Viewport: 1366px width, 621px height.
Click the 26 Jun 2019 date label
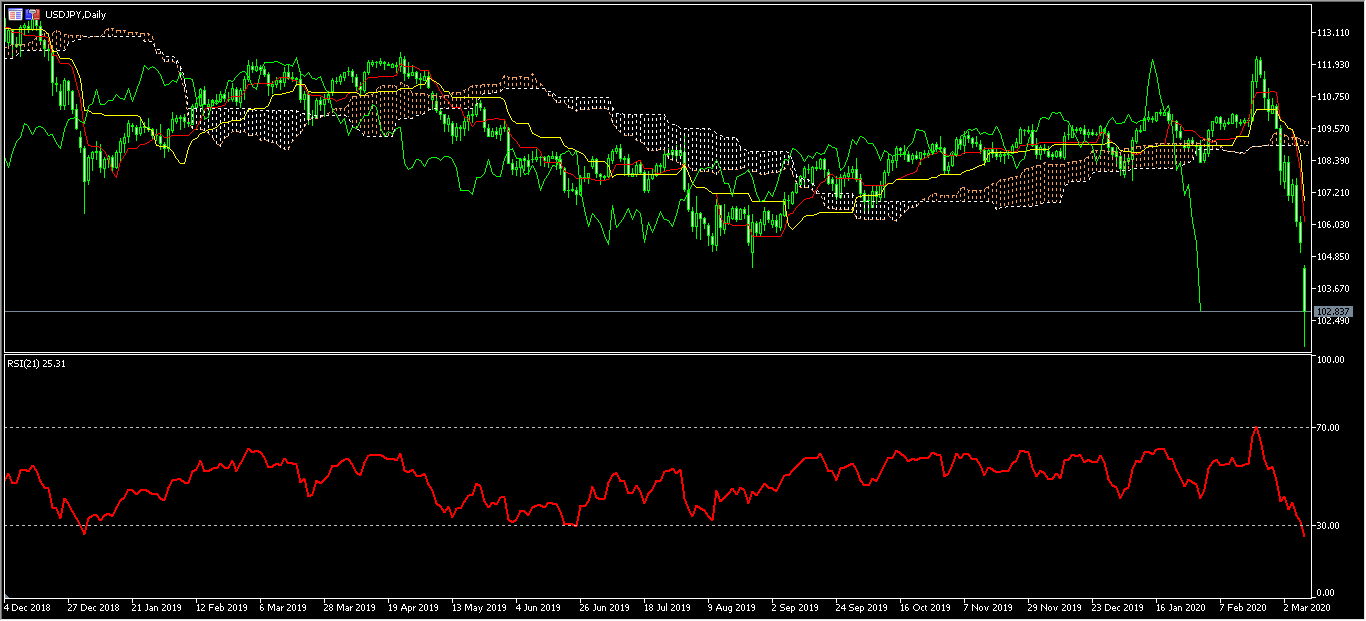[x=605, y=607]
